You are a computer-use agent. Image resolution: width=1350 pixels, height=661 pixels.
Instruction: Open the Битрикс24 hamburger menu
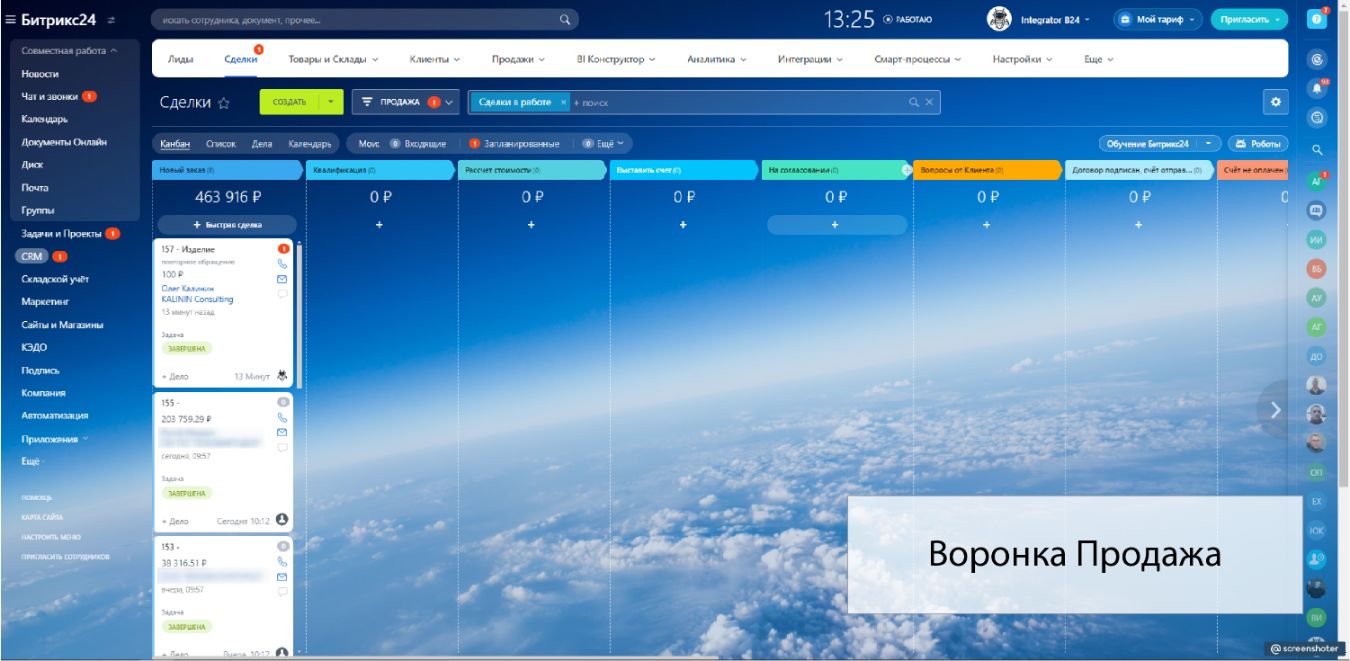point(10,19)
